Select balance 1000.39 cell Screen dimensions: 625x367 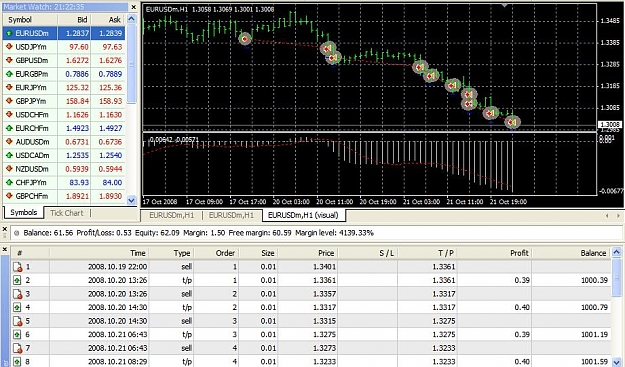(571, 280)
